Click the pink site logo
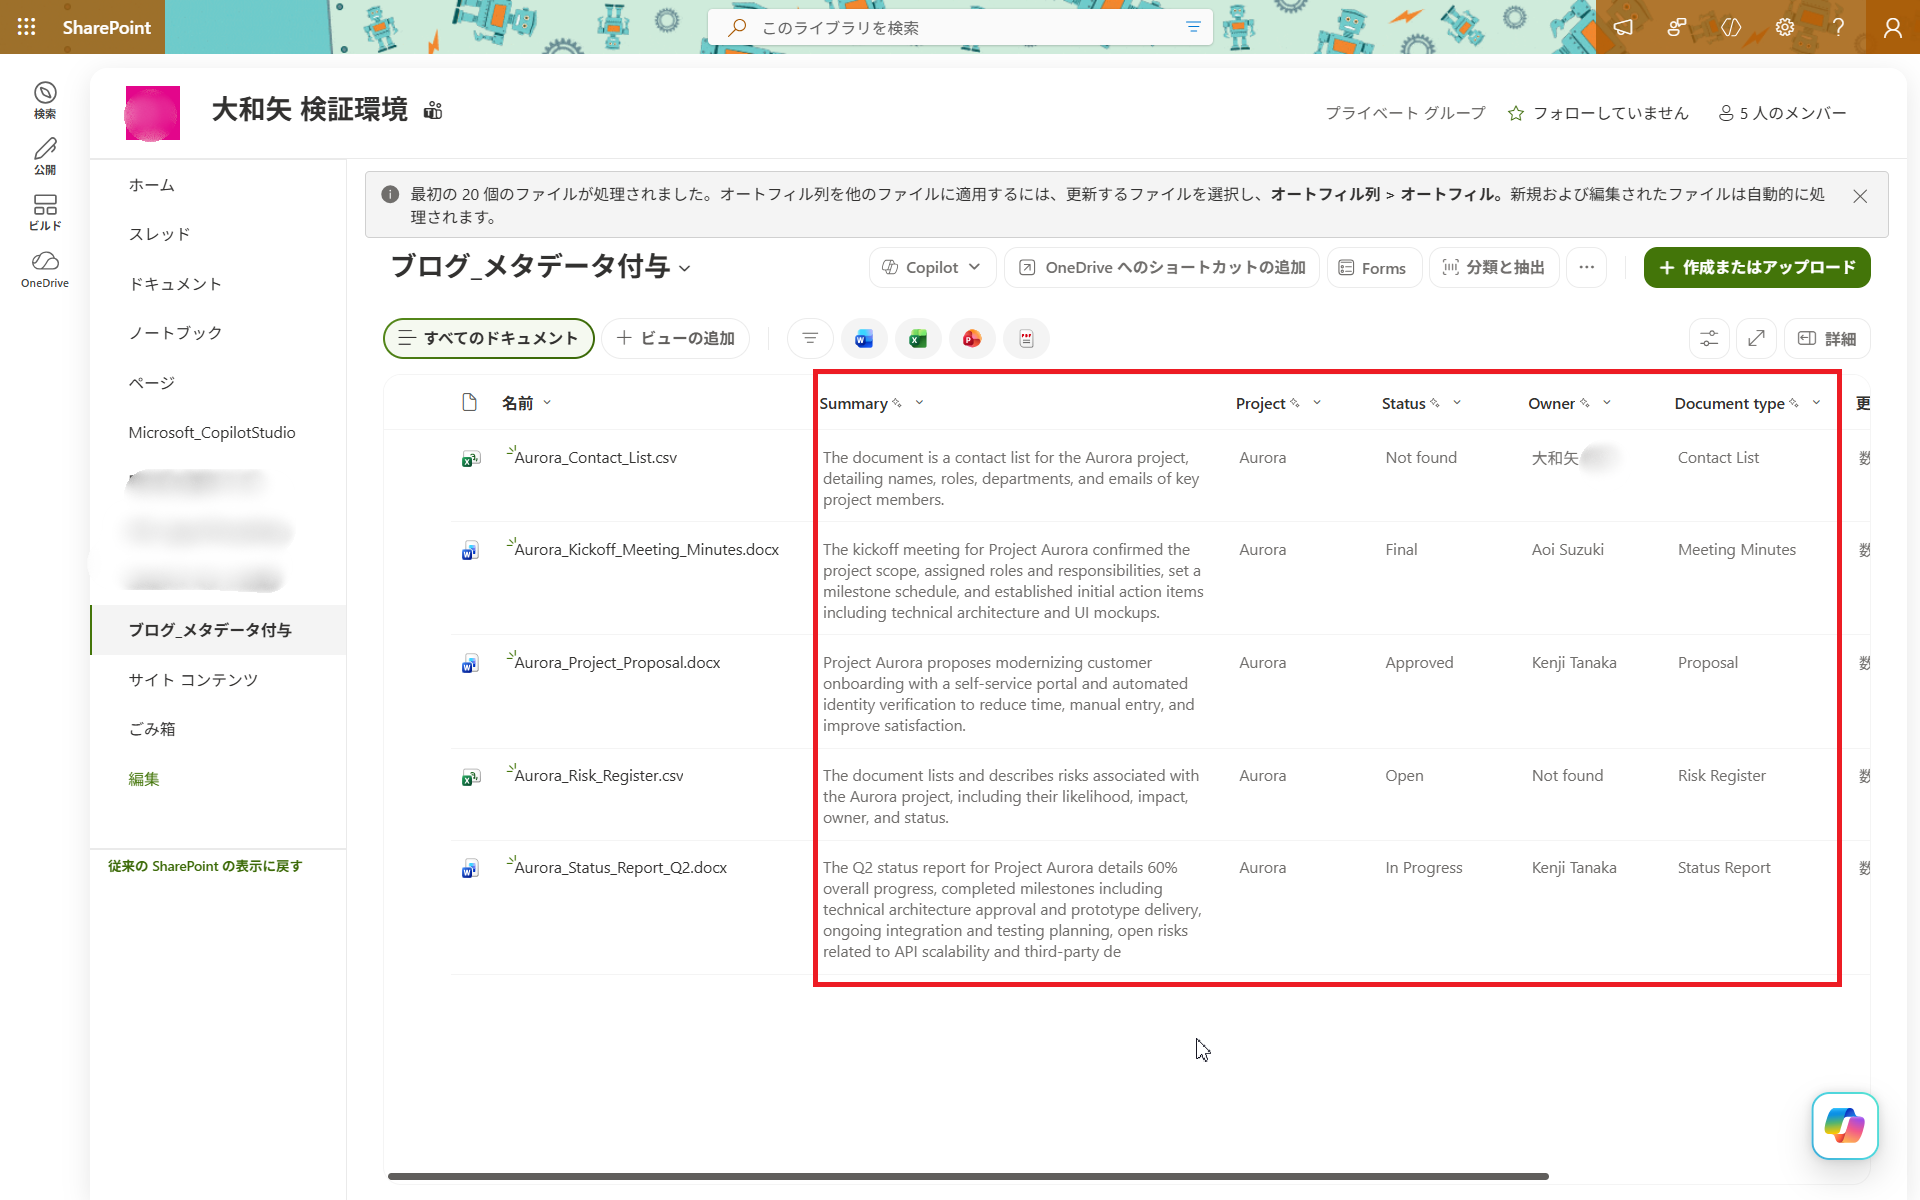The image size is (1920, 1200). 152,113
